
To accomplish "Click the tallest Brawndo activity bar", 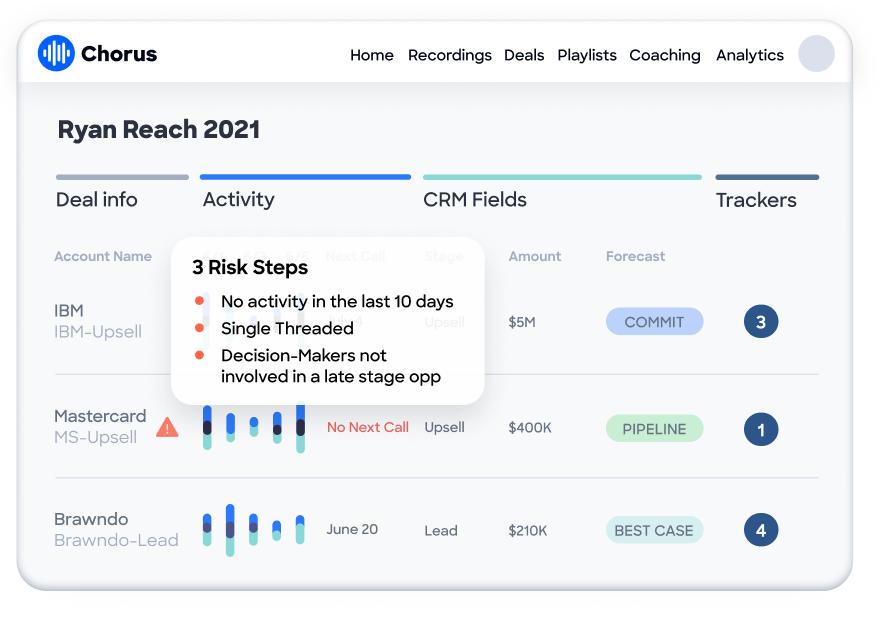I will [x=230, y=530].
